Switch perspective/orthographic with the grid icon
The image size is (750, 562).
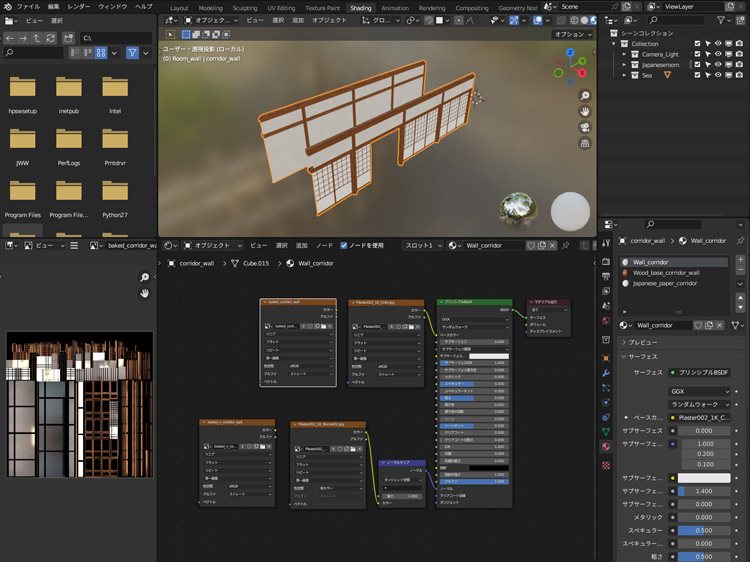coord(585,144)
